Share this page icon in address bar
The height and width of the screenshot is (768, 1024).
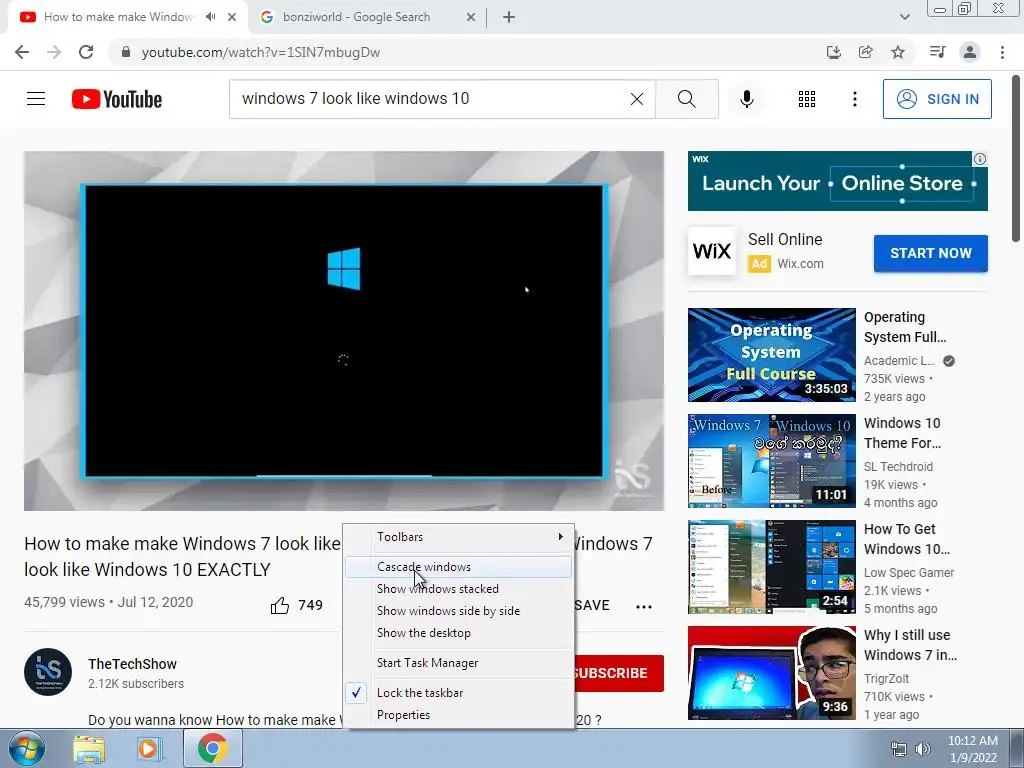pyautogui.click(x=865, y=52)
